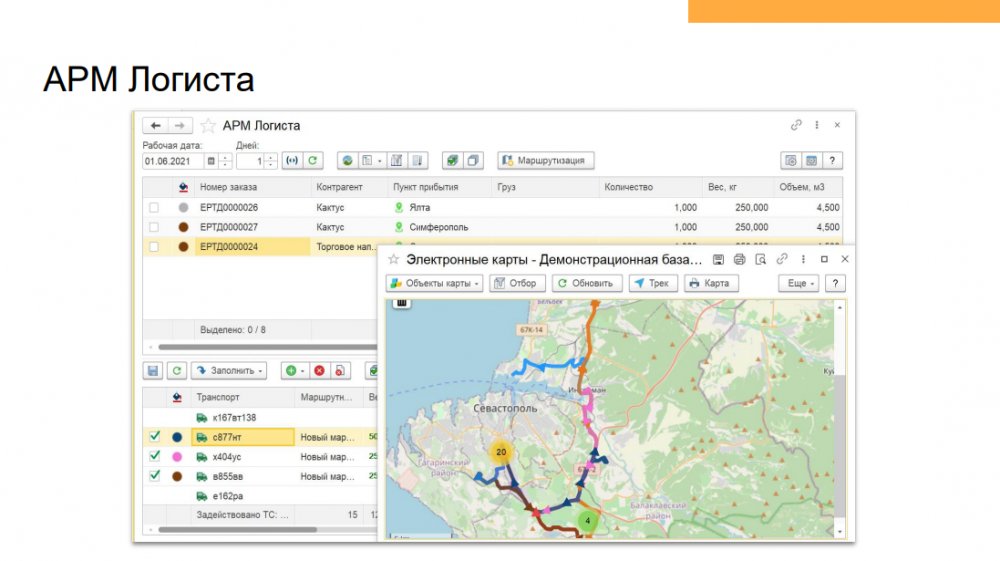Click the save diskette icon above the transport table
The height and width of the screenshot is (561, 1000).
pos(154,371)
